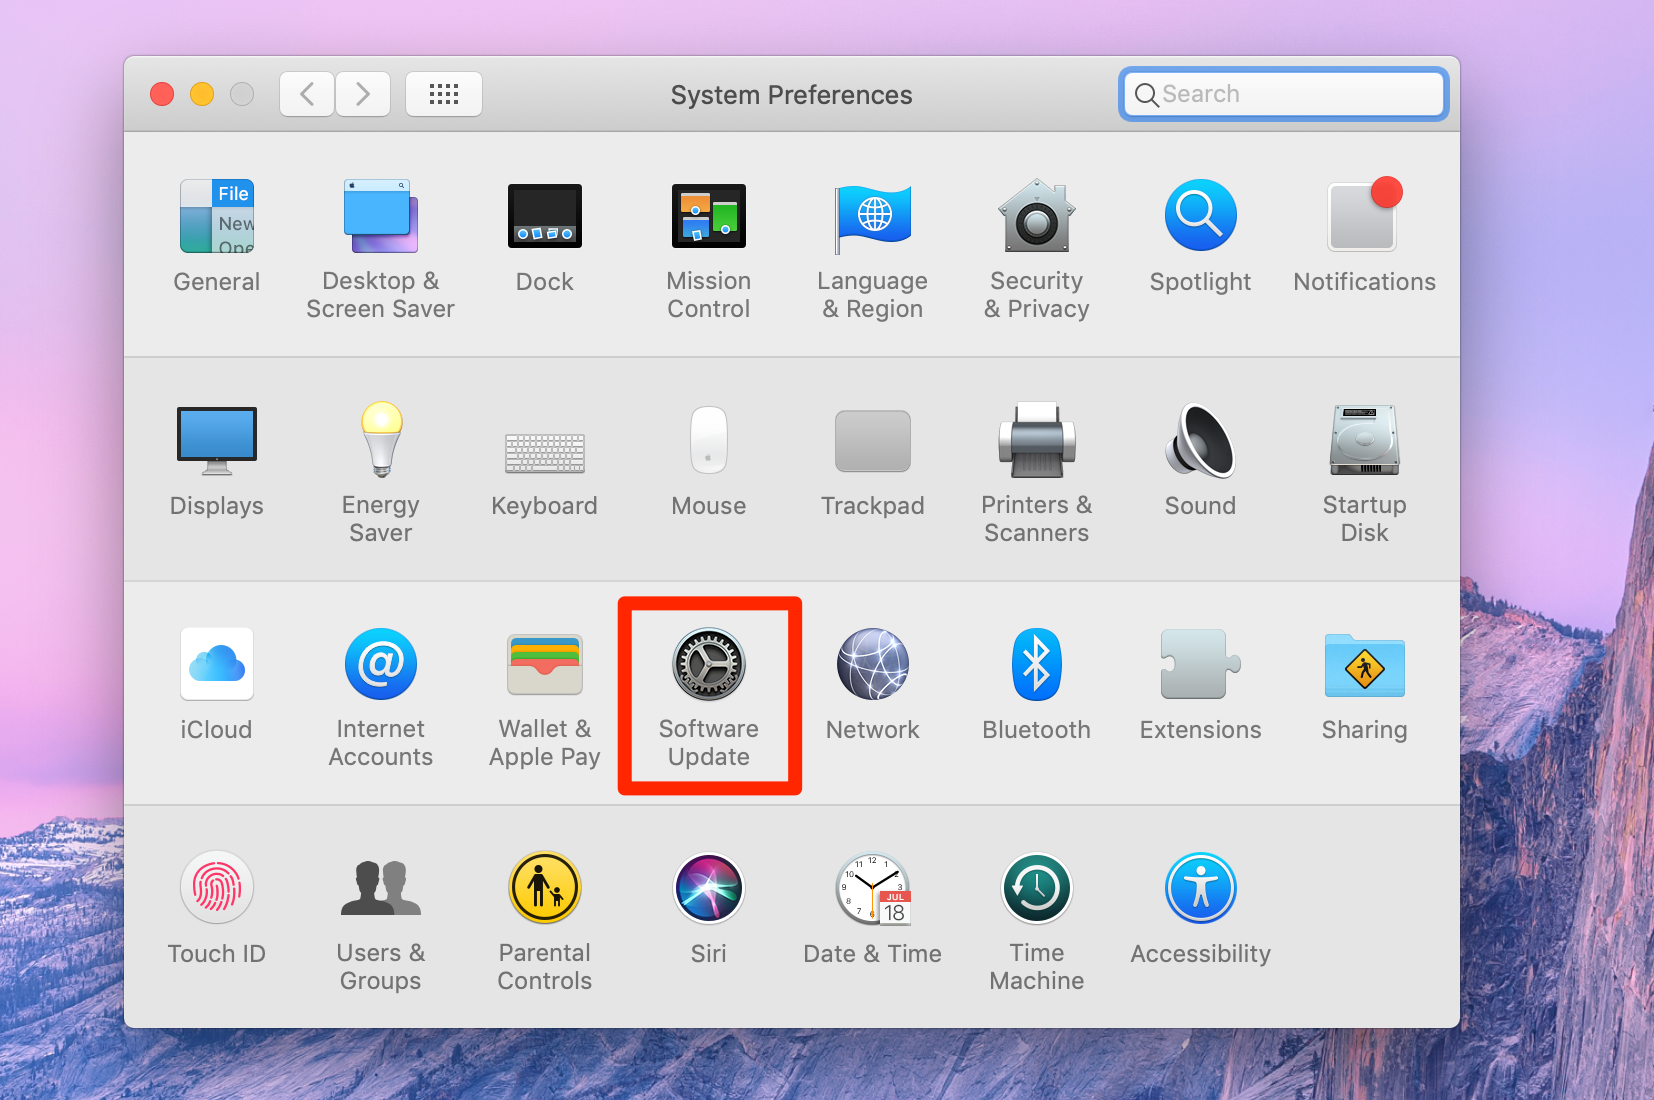Image resolution: width=1654 pixels, height=1100 pixels.
Task: Click the back navigation arrow
Action: pos(307,94)
